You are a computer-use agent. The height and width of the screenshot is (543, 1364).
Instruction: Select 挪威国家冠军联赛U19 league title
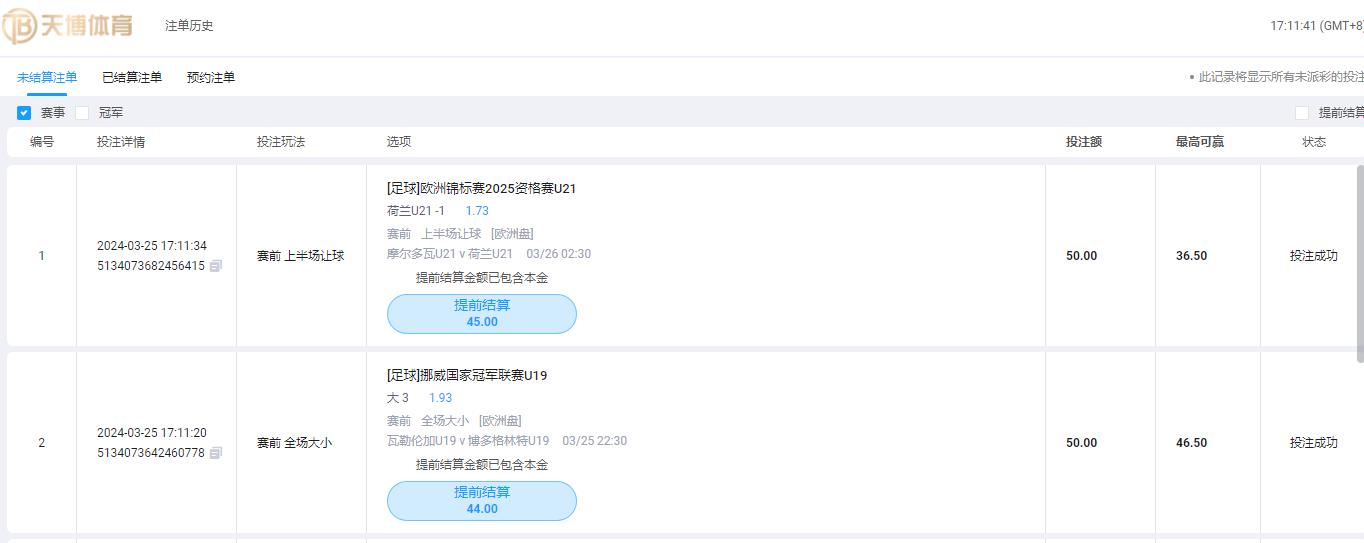(x=467, y=376)
